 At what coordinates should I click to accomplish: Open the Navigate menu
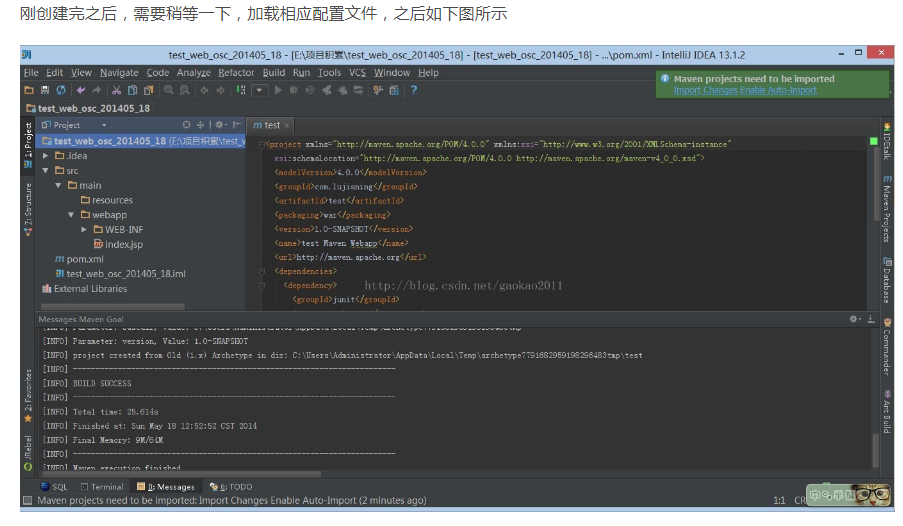coord(119,73)
